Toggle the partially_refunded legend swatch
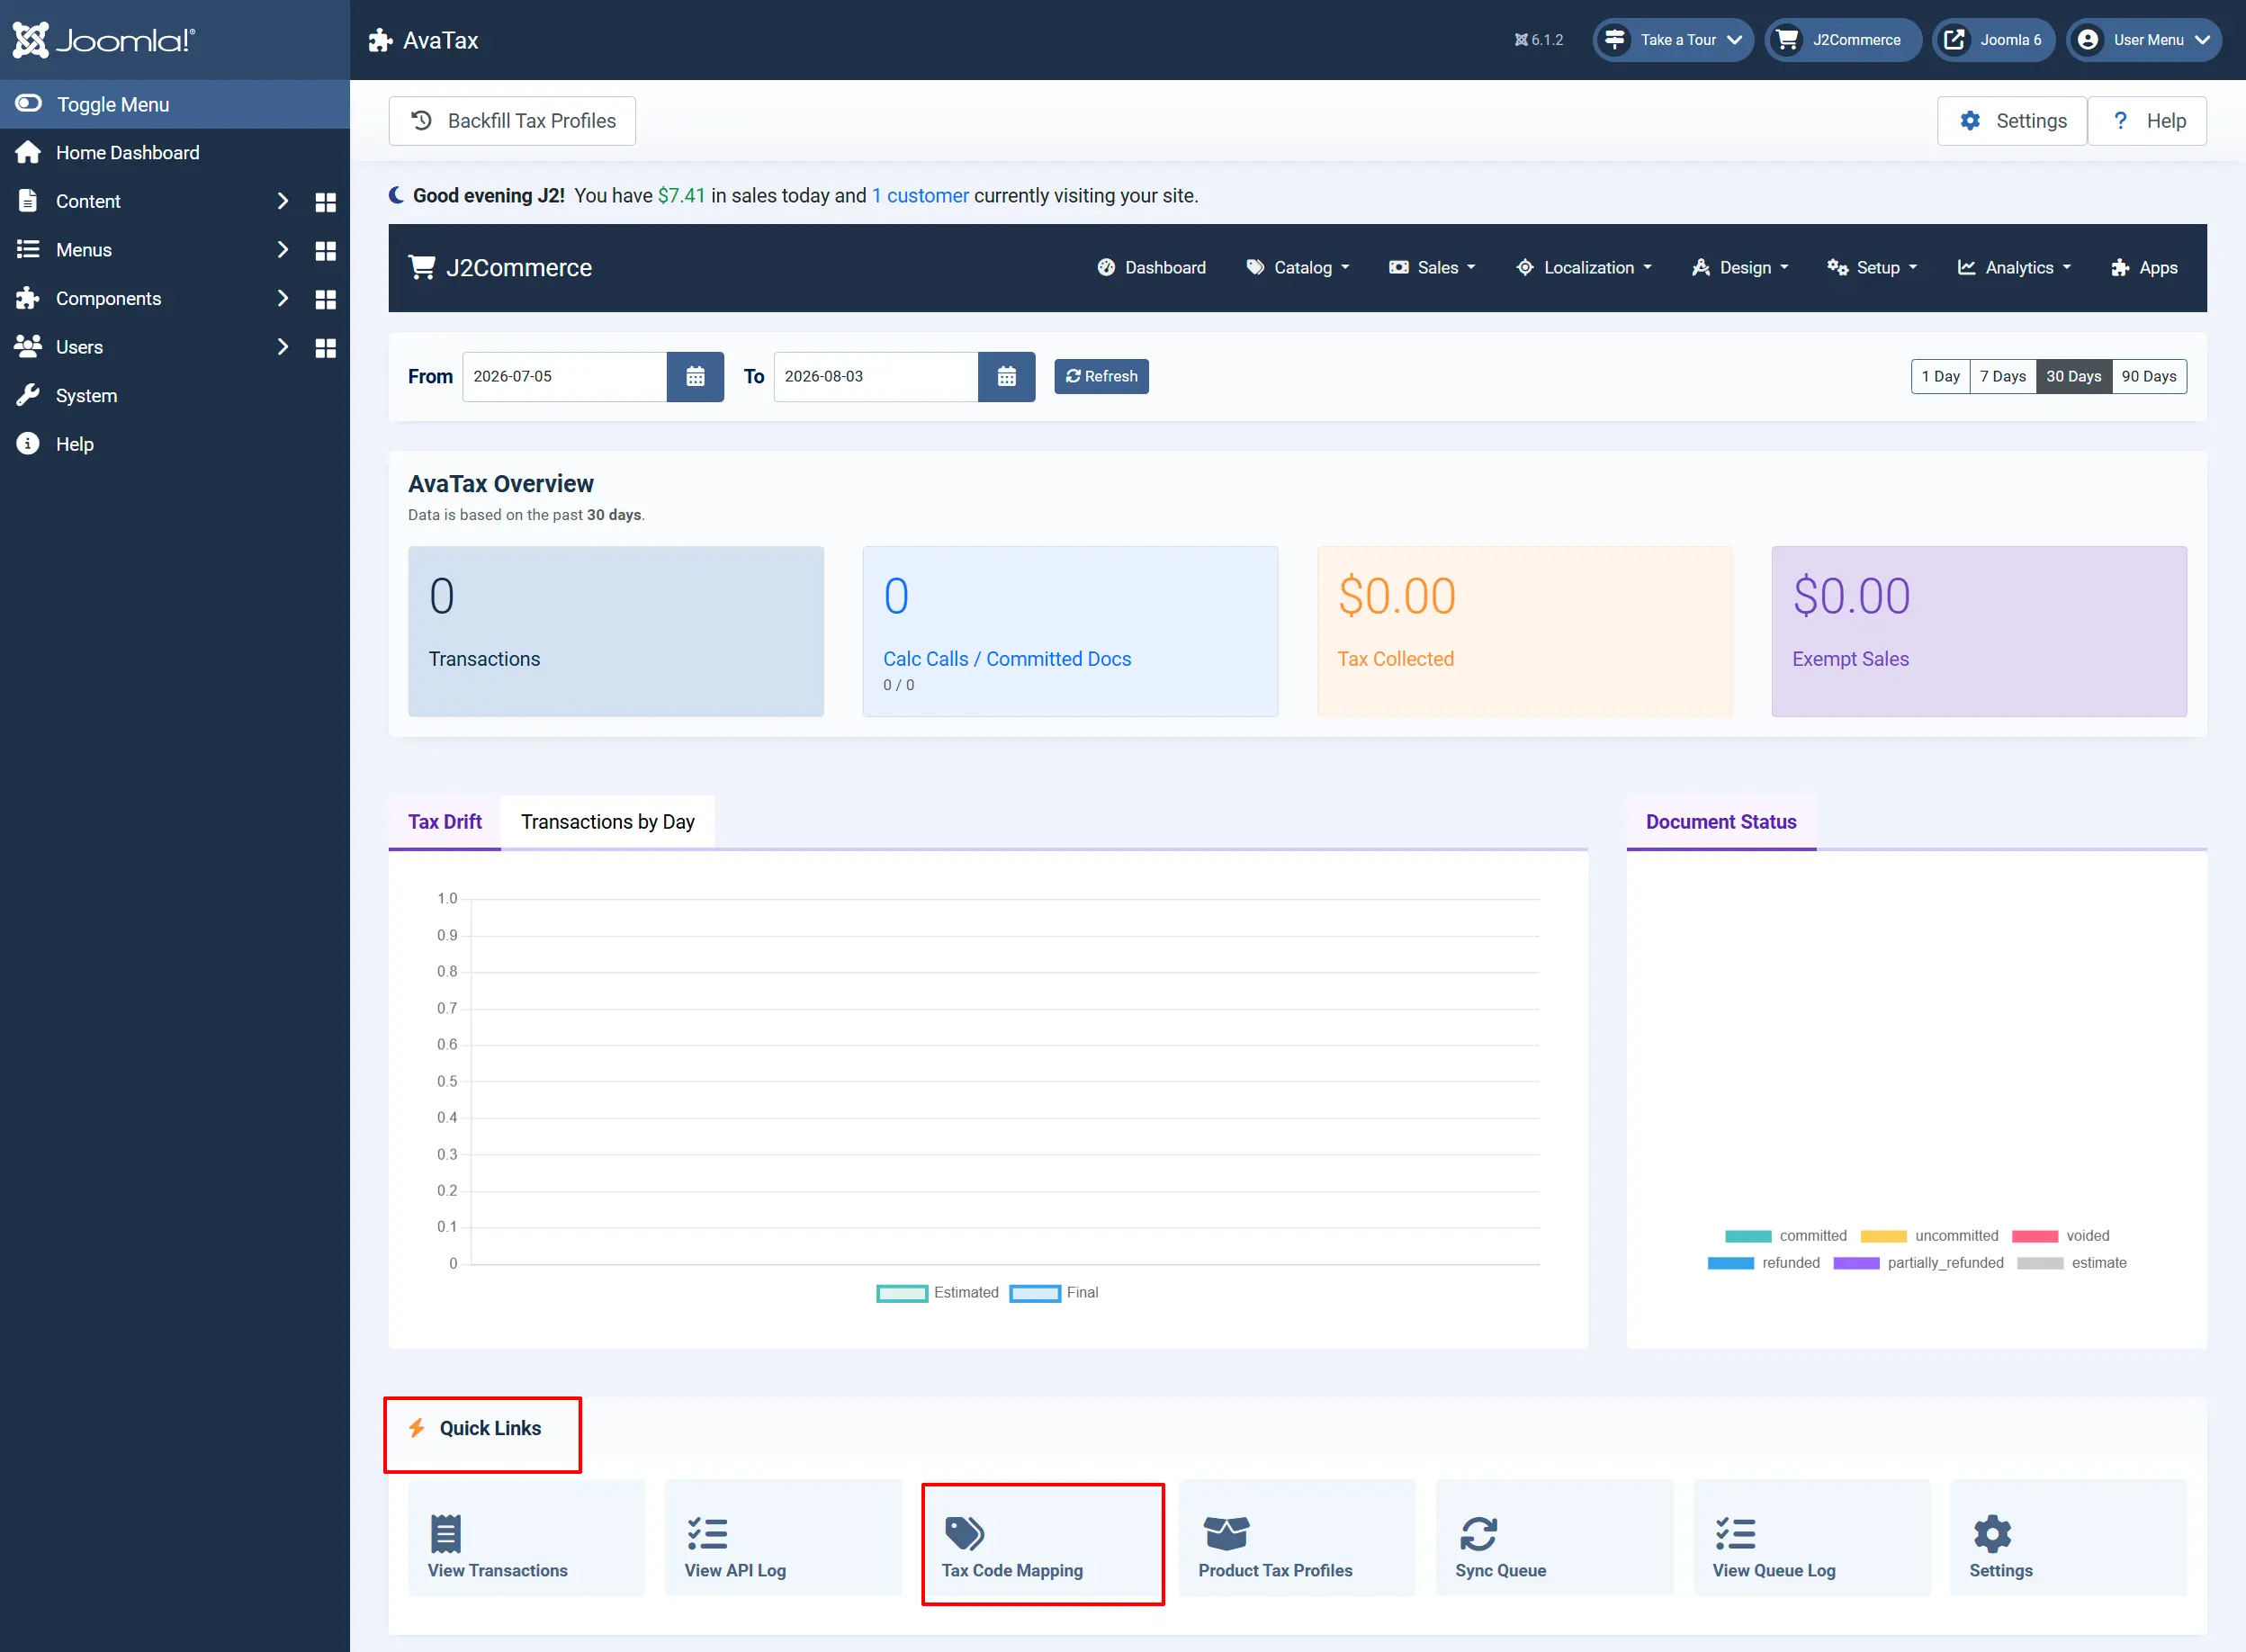This screenshot has width=2246, height=1652. coord(1857,1264)
